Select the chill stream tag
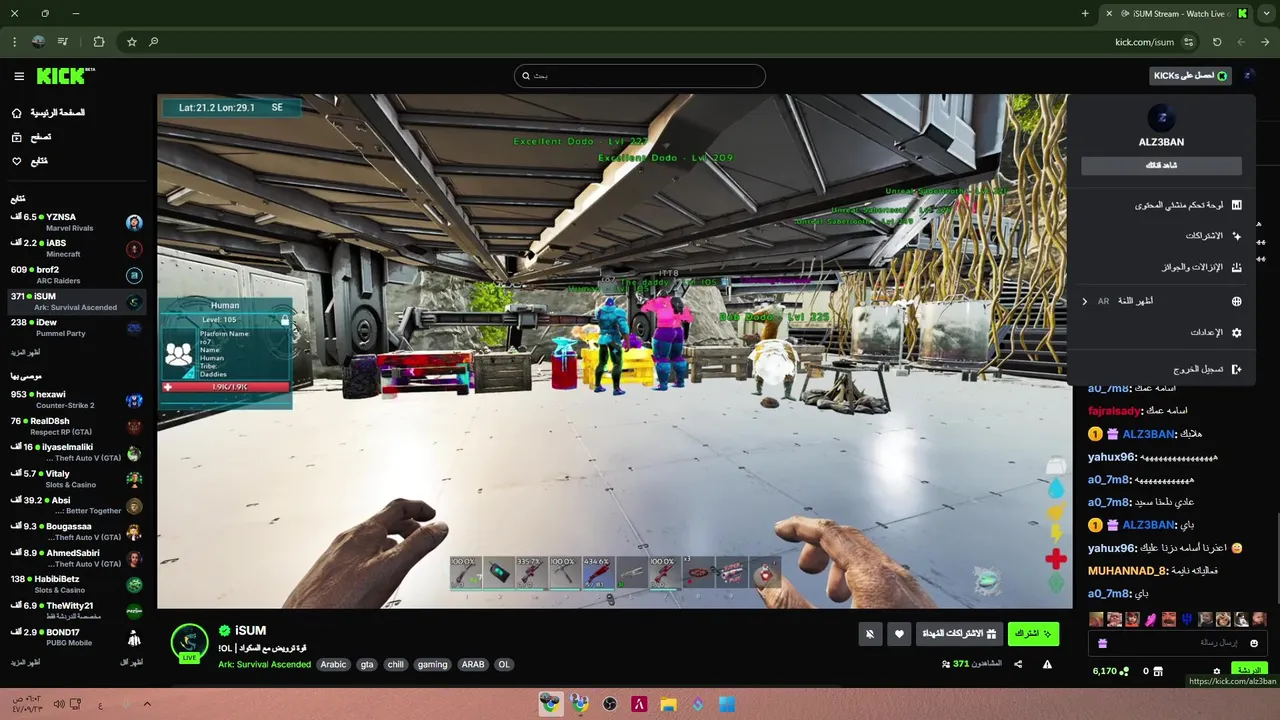 click(x=396, y=664)
